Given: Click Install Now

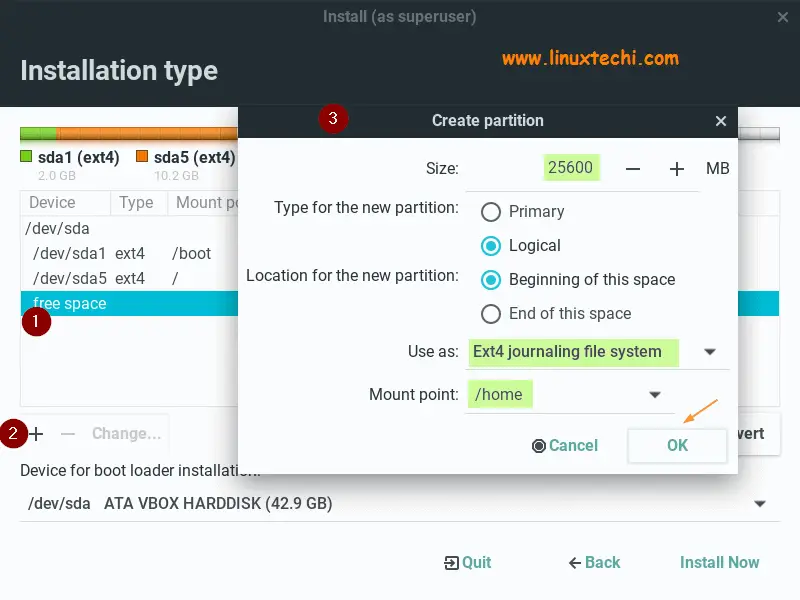Looking at the screenshot, I should 719,562.
